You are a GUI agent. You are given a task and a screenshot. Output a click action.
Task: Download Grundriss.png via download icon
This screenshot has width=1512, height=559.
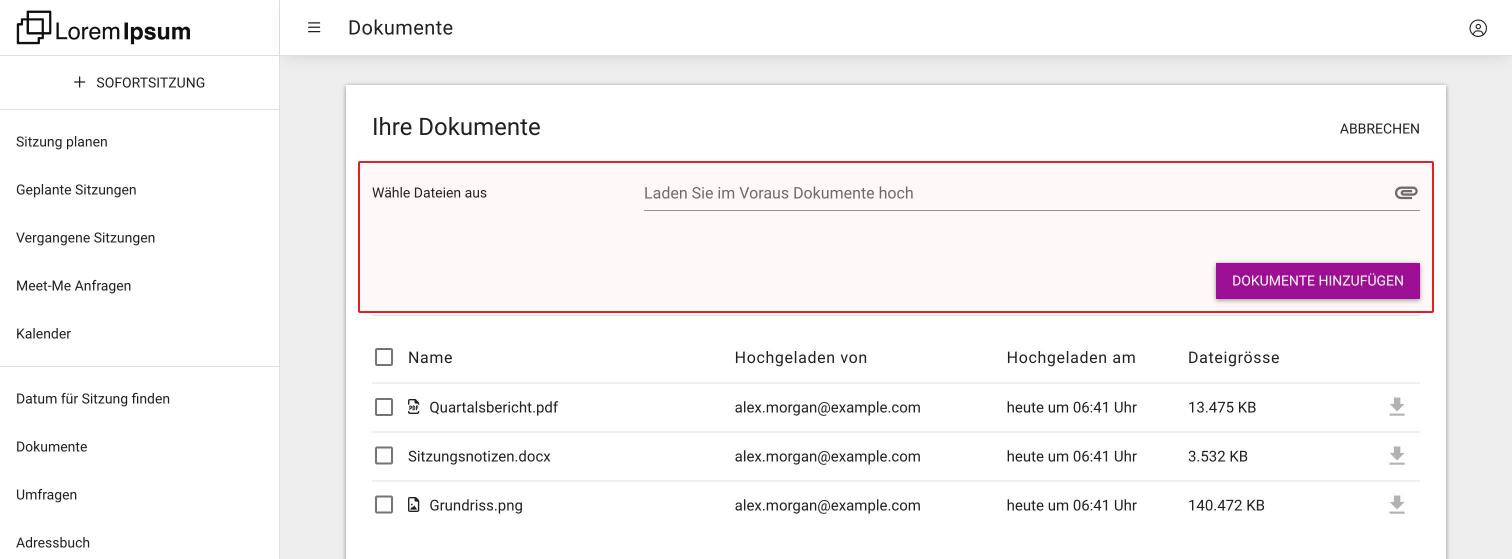[x=1397, y=505]
